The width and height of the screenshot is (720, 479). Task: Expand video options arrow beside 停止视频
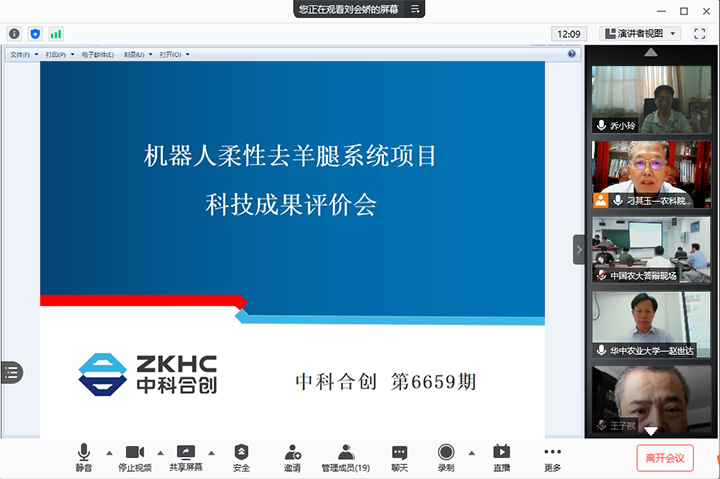point(160,453)
